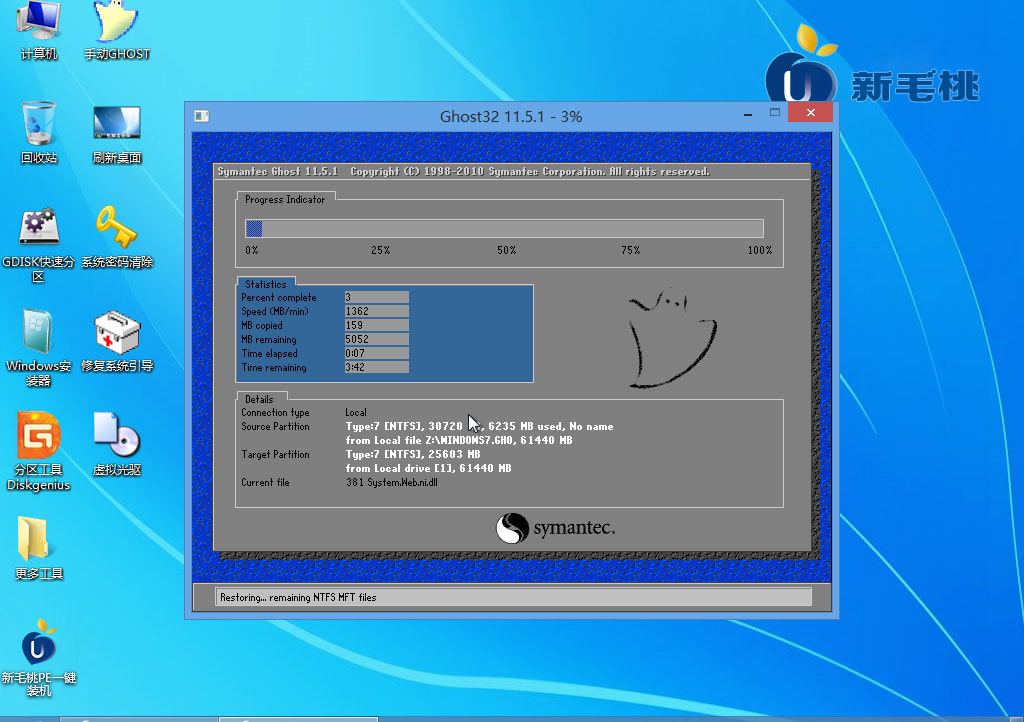Open the 回收站 Recycle Bin
Image resolution: width=1024 pixels, height=722 pixels.
coord(39,128)
